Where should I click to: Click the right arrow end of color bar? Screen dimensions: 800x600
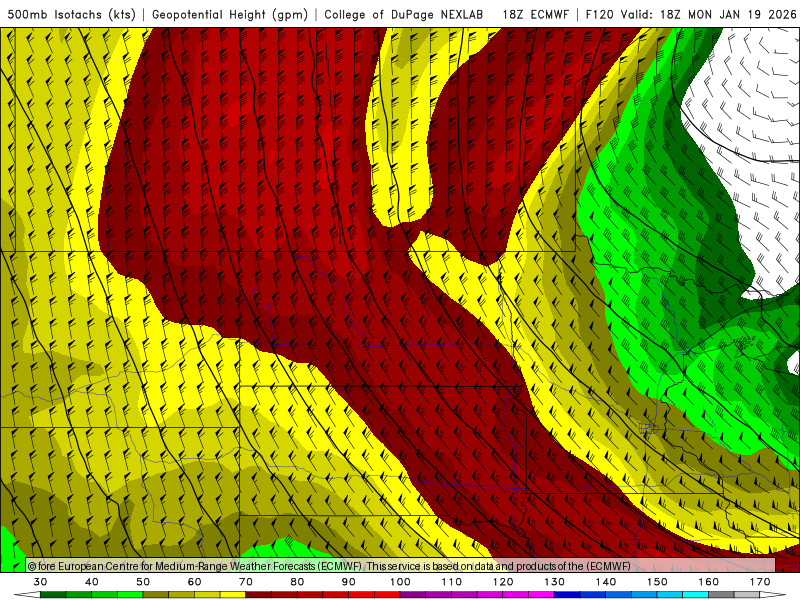(773, 594)
